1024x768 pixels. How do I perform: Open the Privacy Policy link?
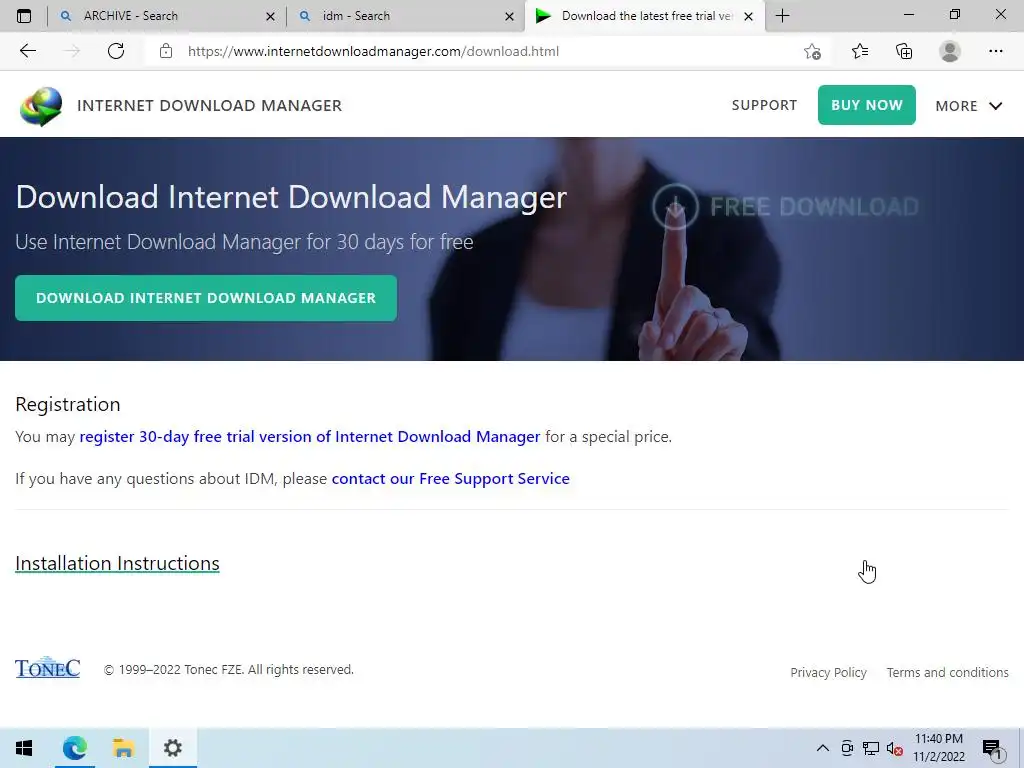828,672
